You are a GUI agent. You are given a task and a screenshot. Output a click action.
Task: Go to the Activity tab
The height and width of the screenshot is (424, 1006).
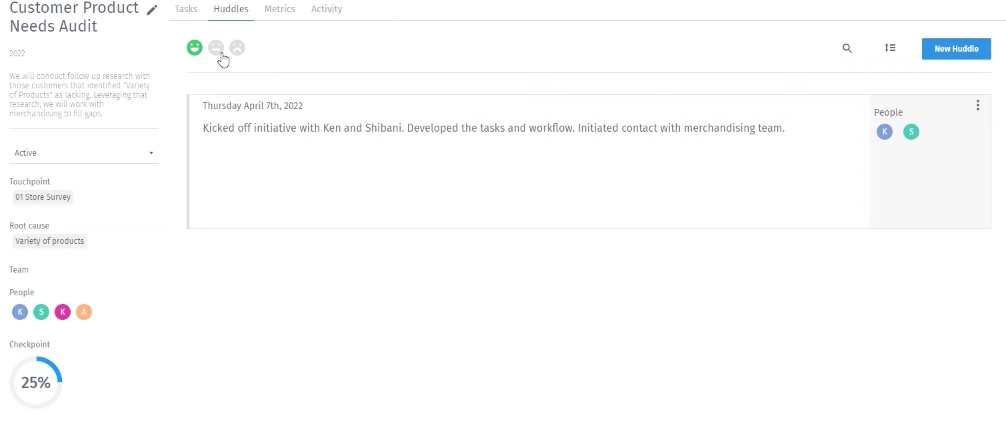point(326,9)
